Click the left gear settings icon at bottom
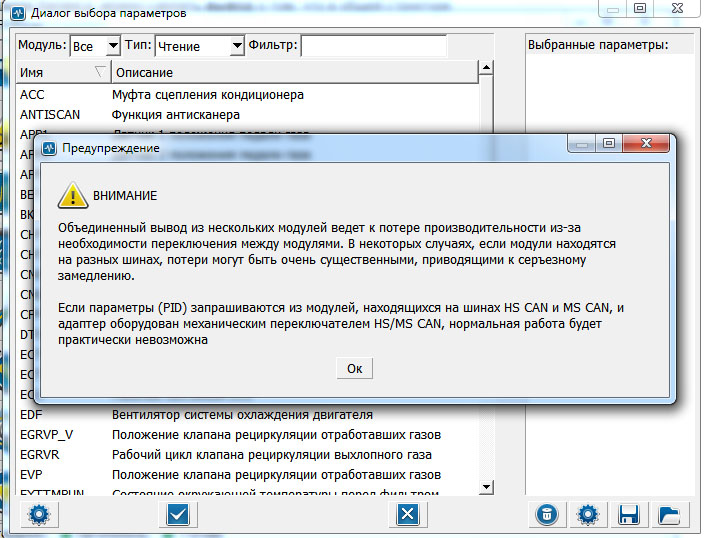The width and height of the screenshot is (704, 538). (x=39, y=514)
